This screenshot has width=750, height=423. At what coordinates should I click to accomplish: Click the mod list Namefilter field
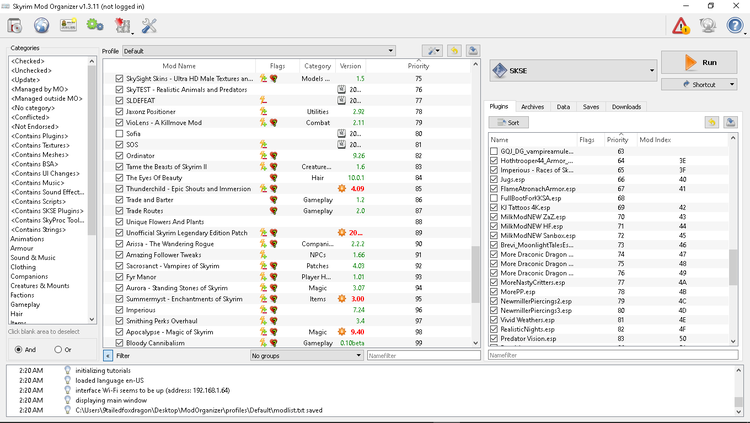(424, 356)
